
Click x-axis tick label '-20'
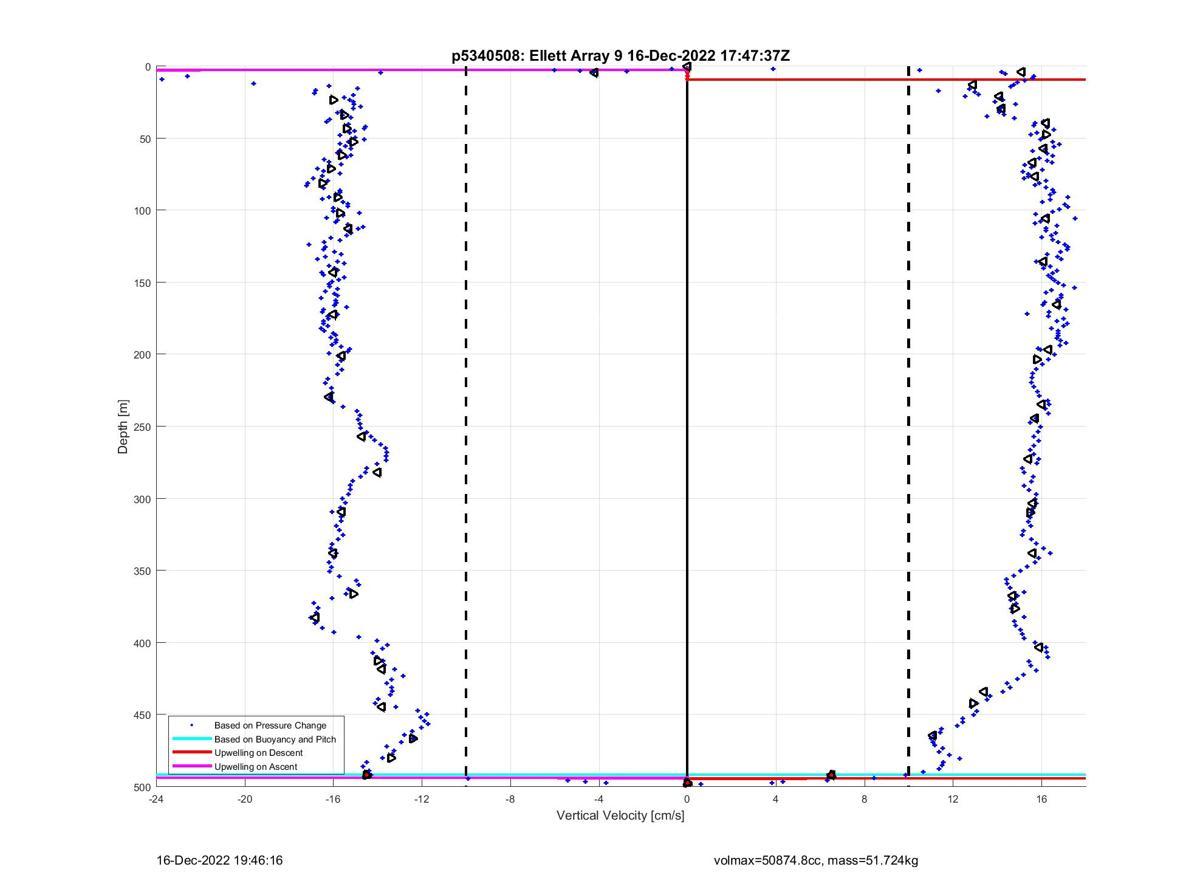[244, 799]
